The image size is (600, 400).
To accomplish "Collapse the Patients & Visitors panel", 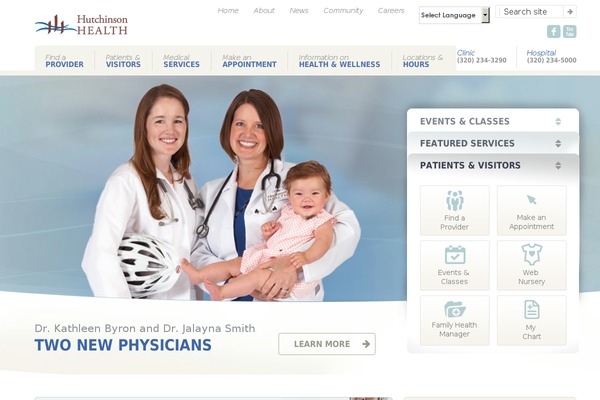I will click(493, 165).
